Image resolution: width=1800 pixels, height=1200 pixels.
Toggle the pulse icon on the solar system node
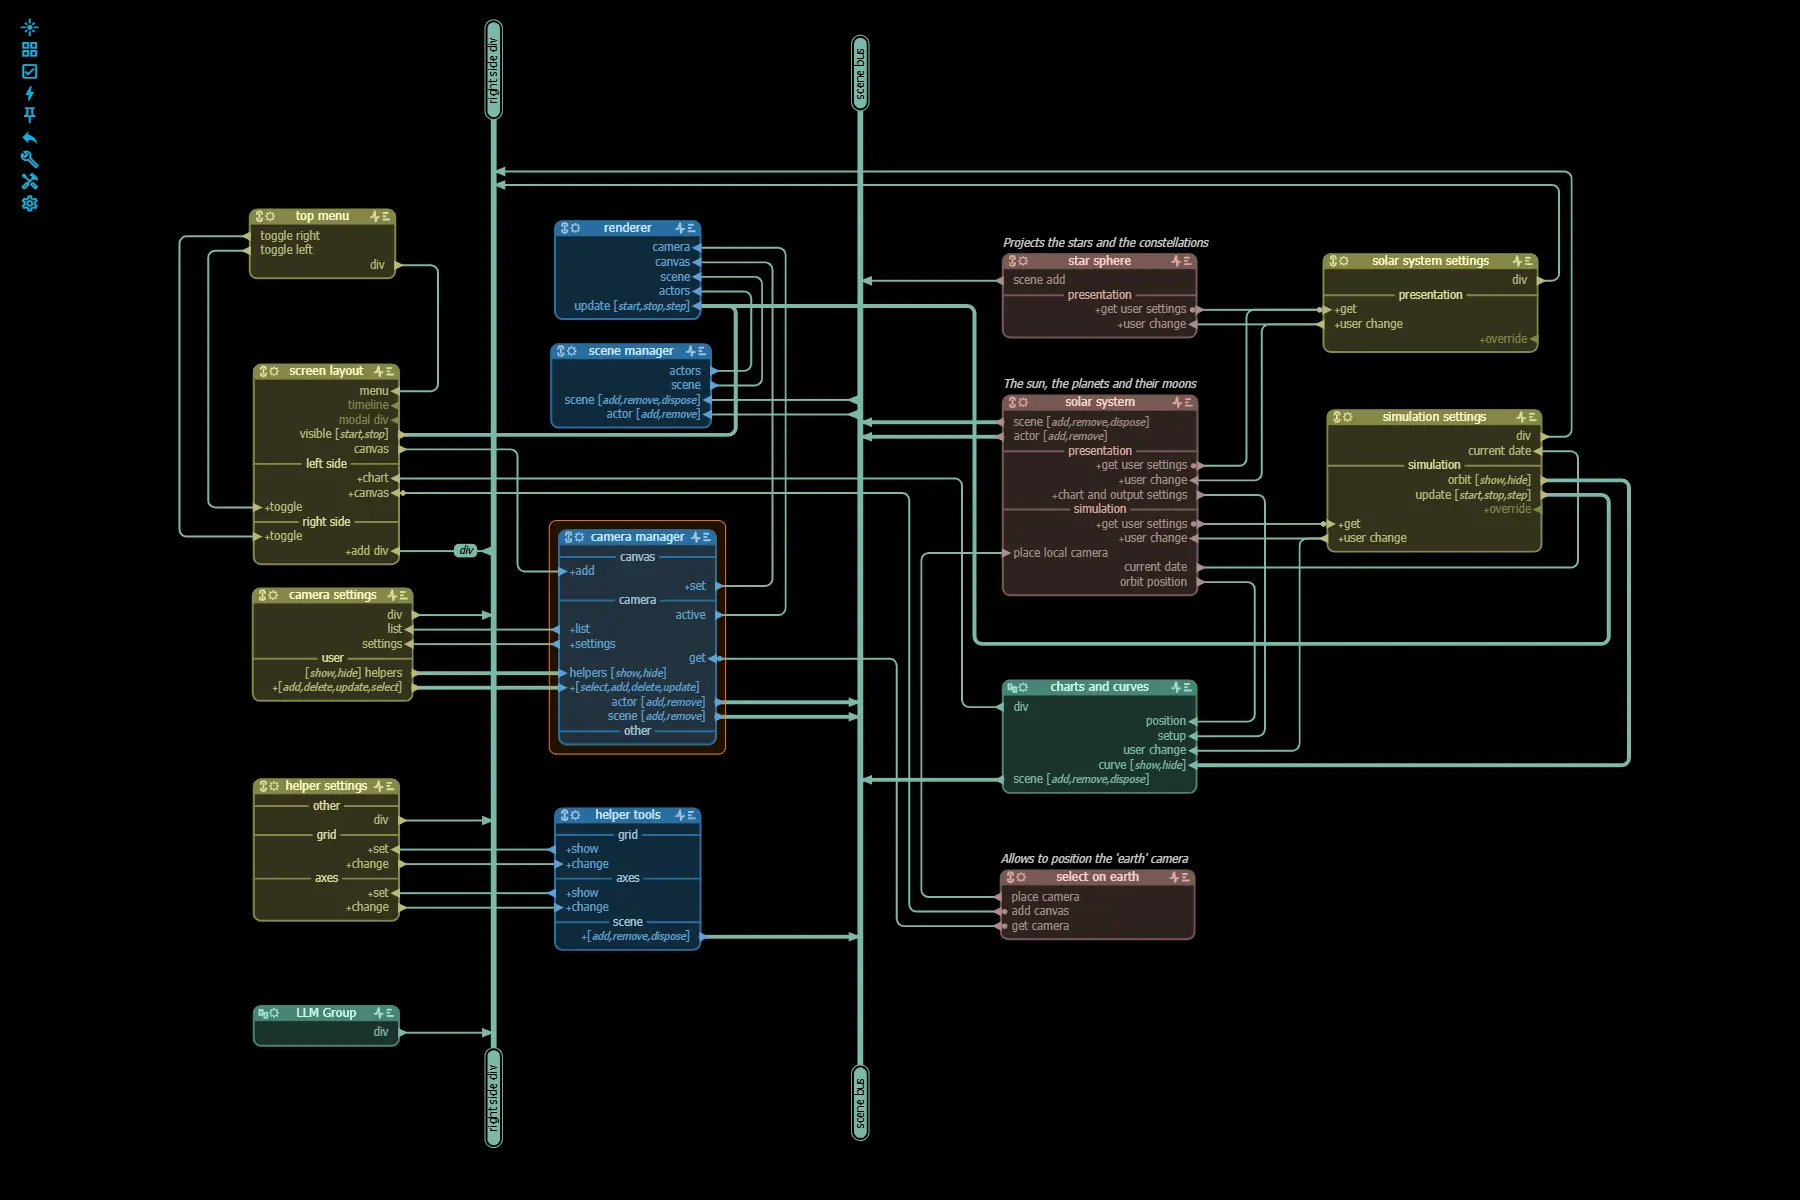(1176, 402)
